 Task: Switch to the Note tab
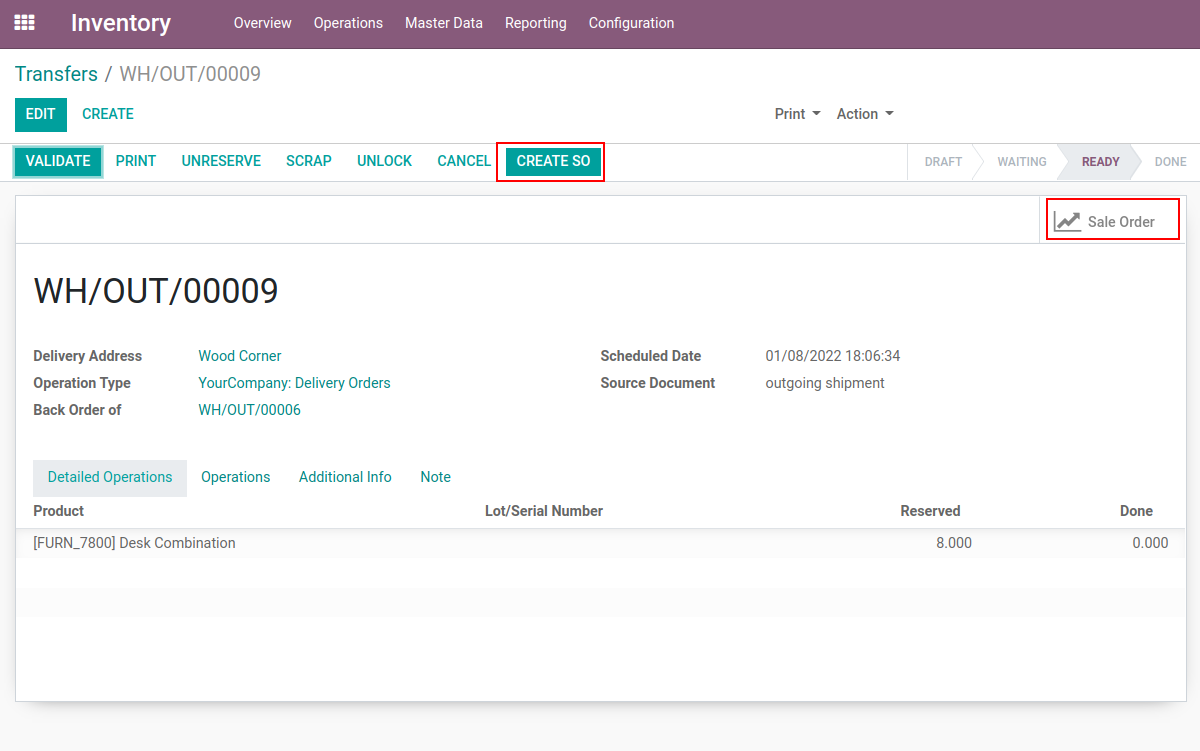pos(435,477)
